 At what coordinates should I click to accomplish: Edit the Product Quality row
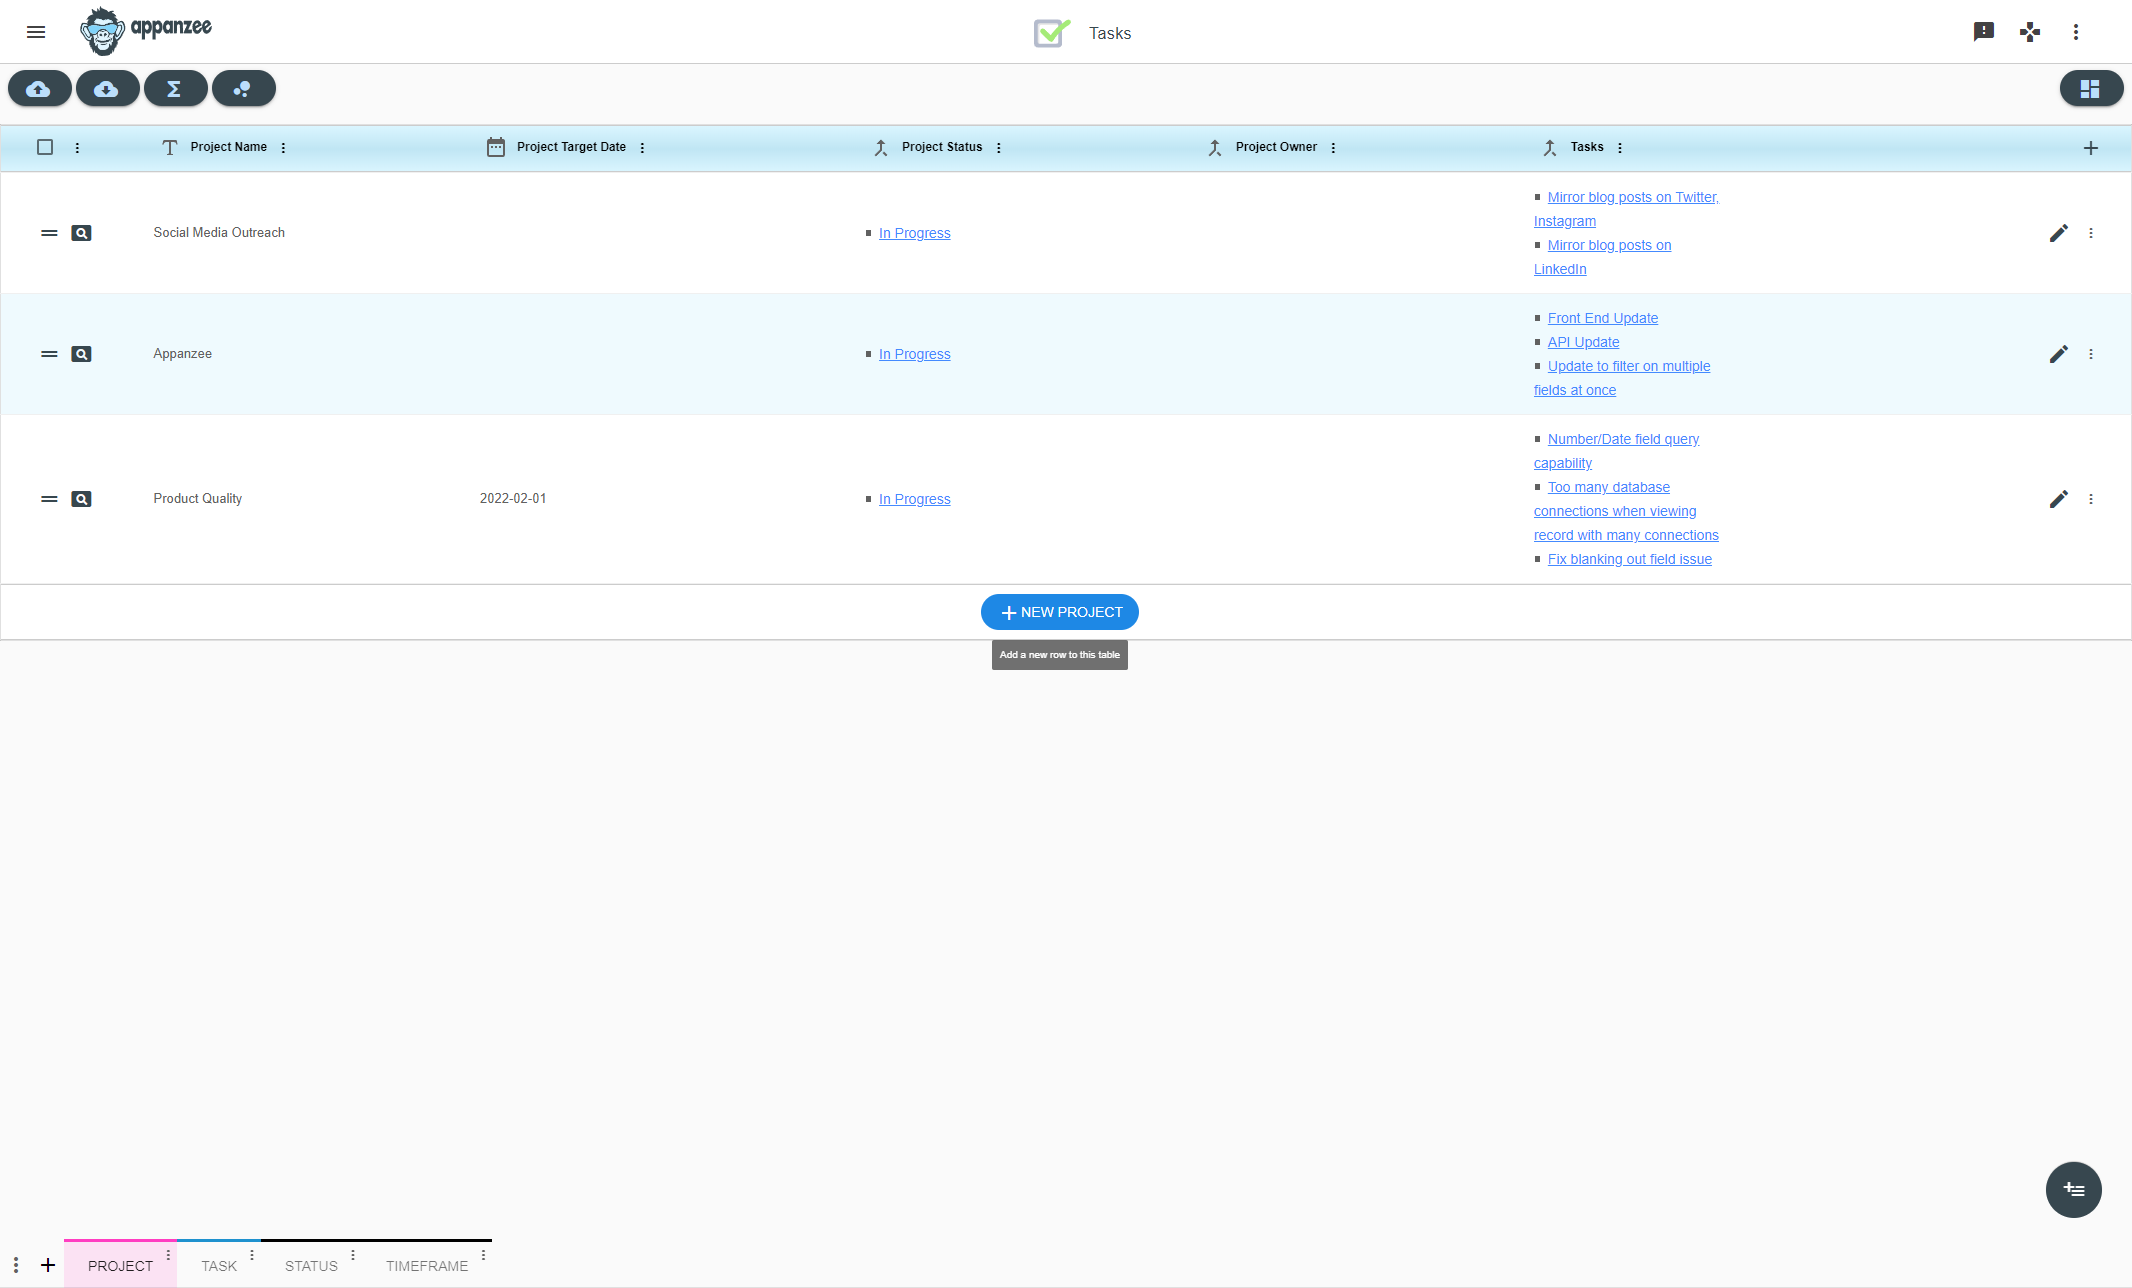[2058, 499]
